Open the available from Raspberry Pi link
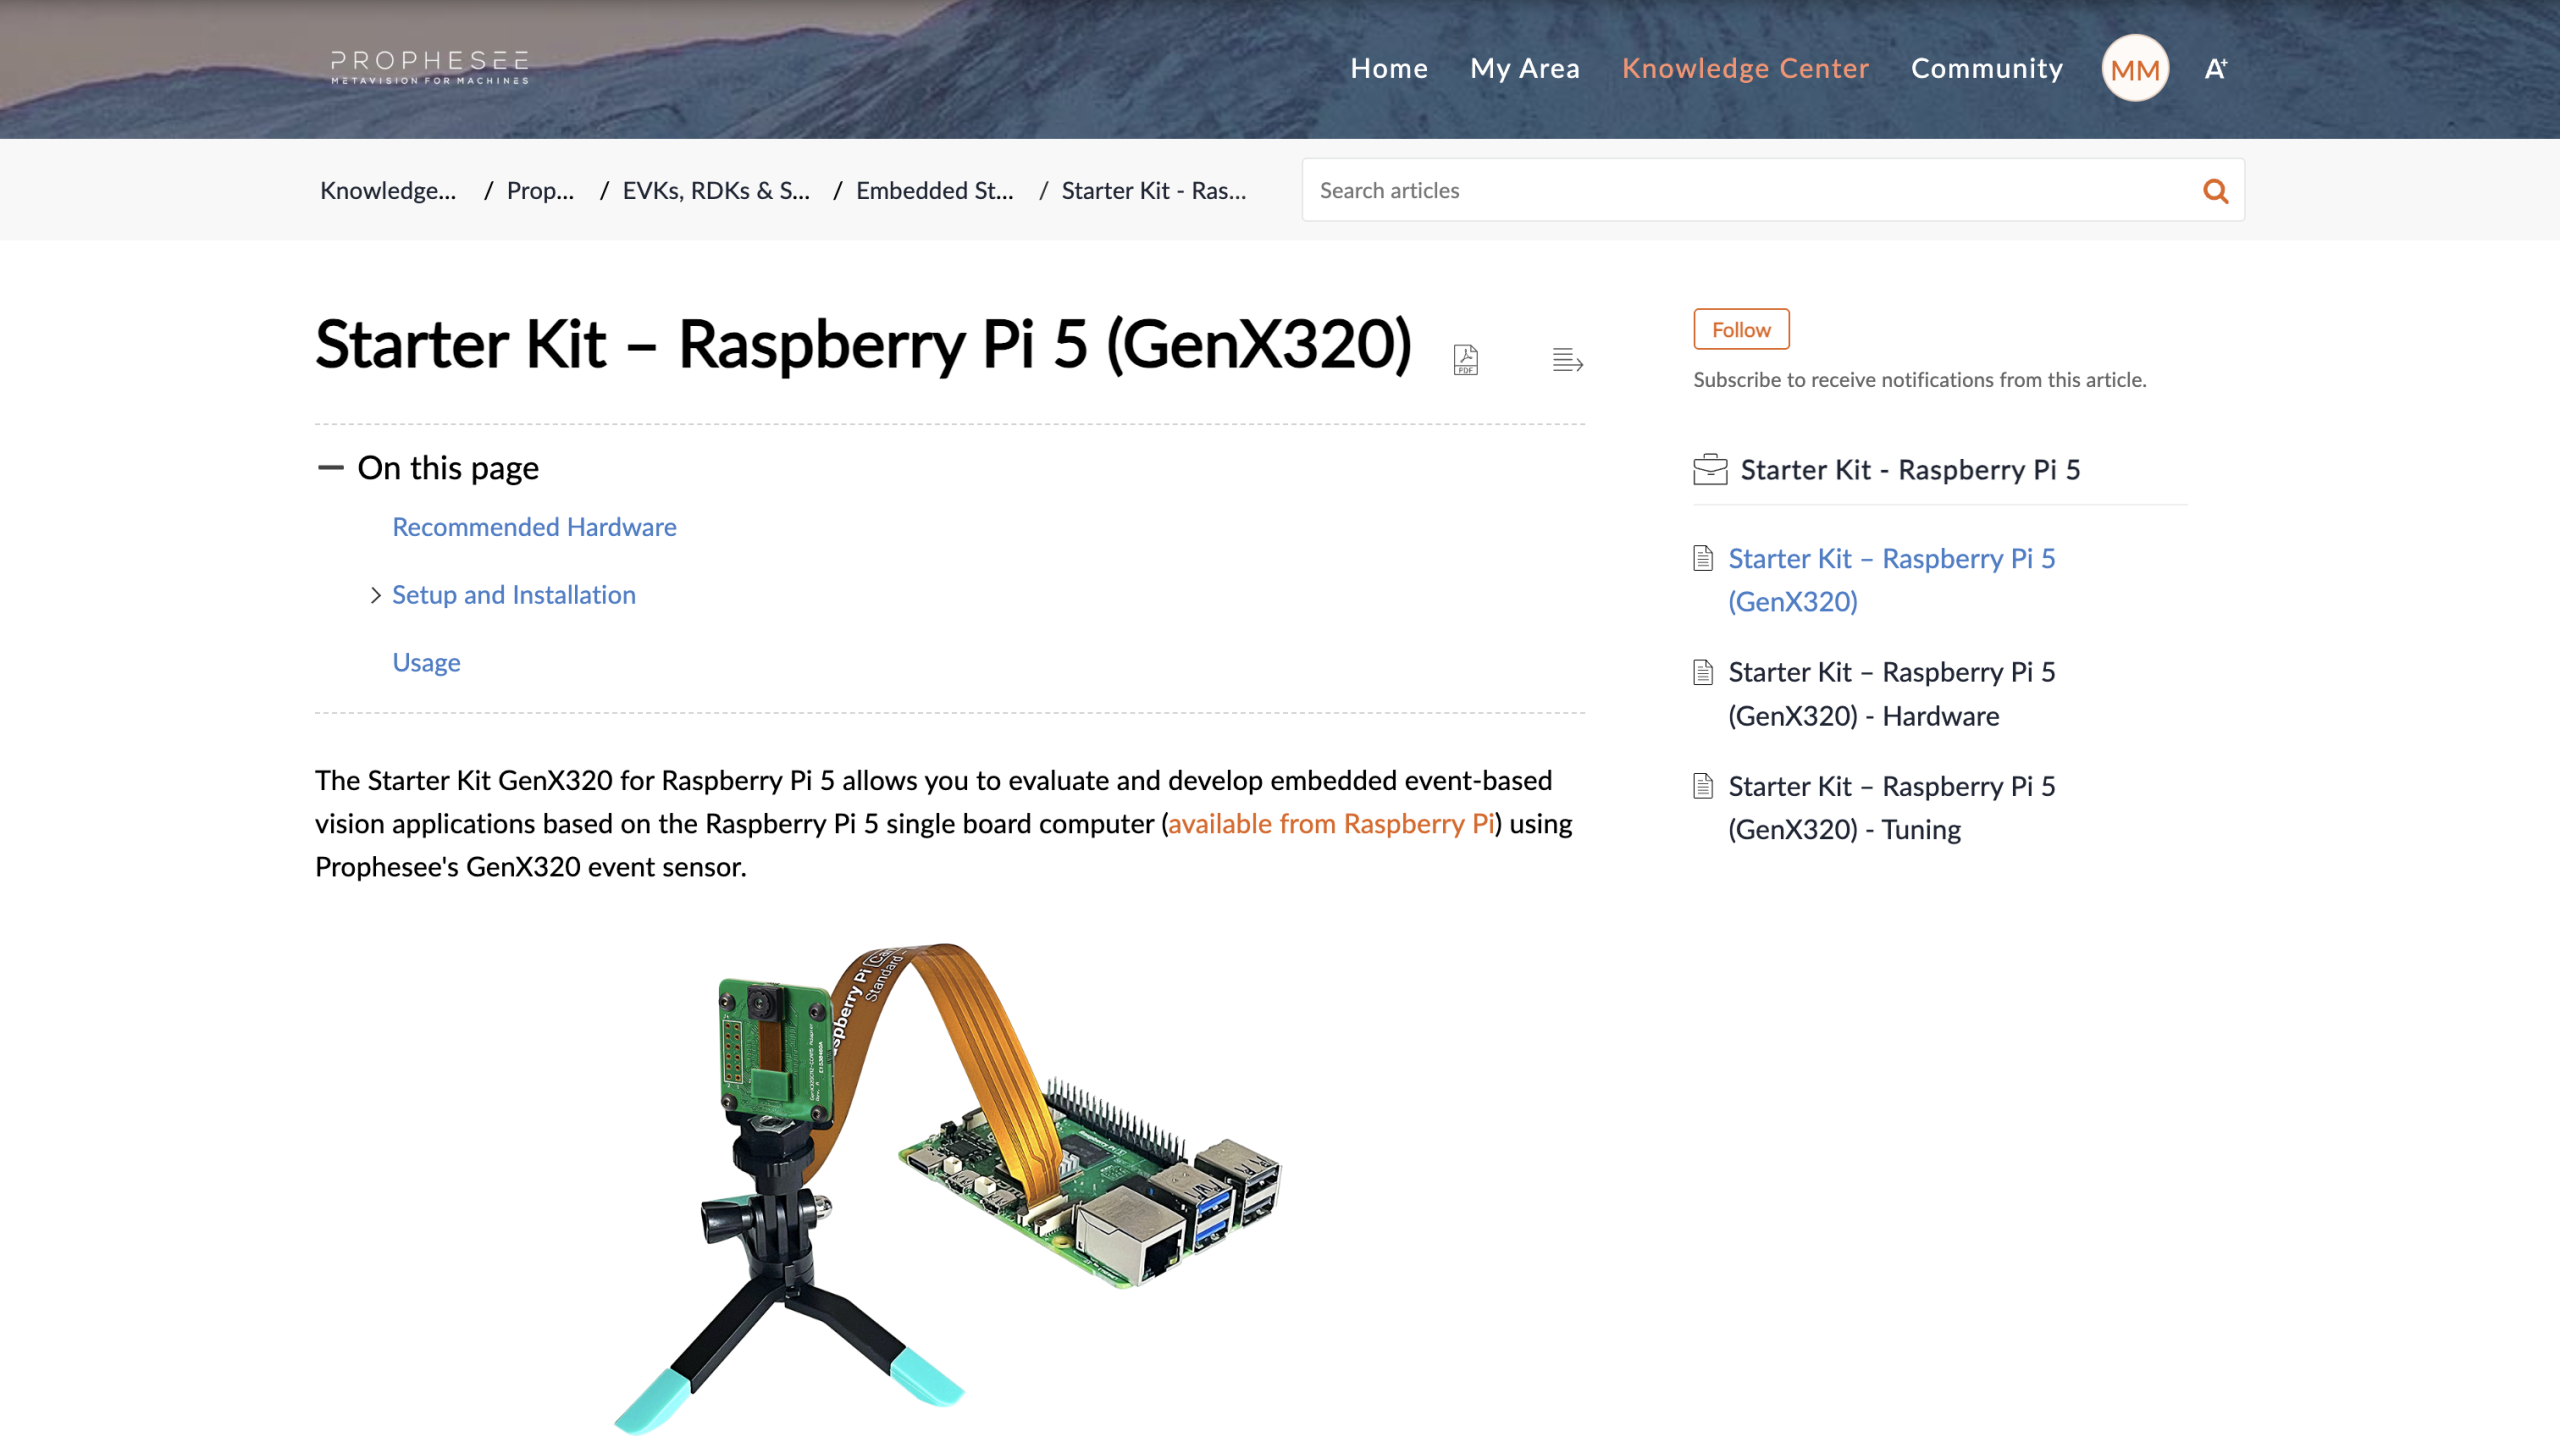 [1330, 824]
